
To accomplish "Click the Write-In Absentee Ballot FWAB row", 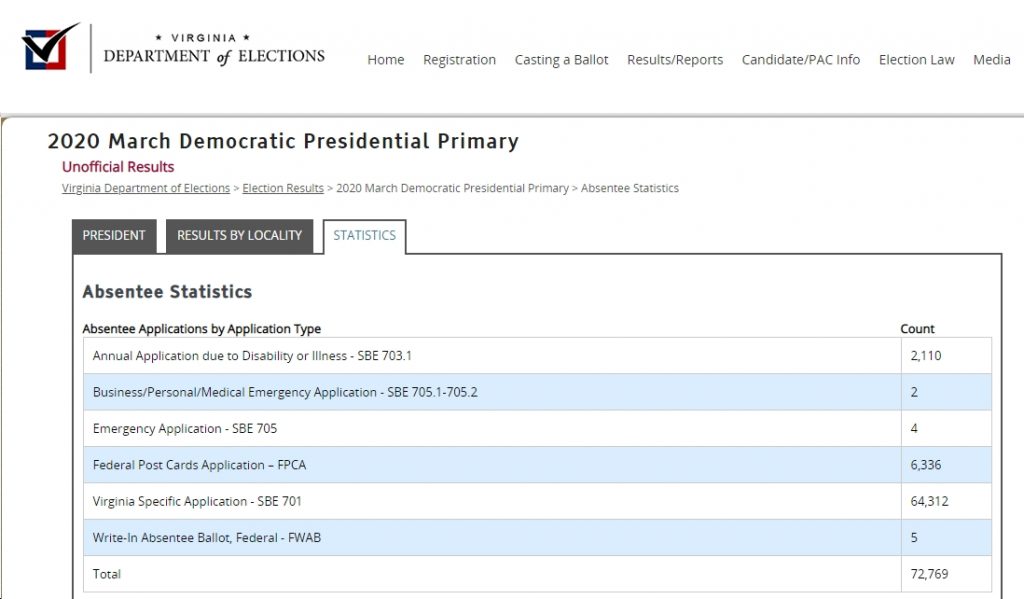I will click(537, 538).
